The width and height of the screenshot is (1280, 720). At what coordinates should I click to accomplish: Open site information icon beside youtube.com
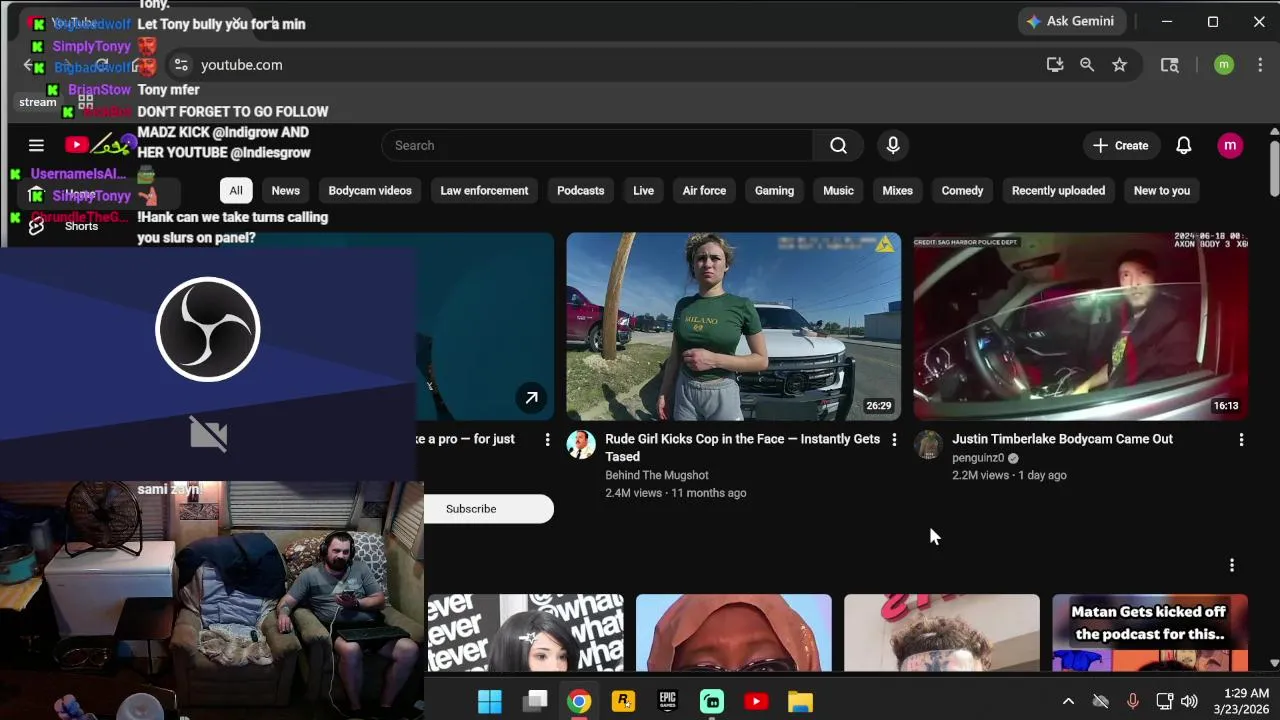click(181, 65)
